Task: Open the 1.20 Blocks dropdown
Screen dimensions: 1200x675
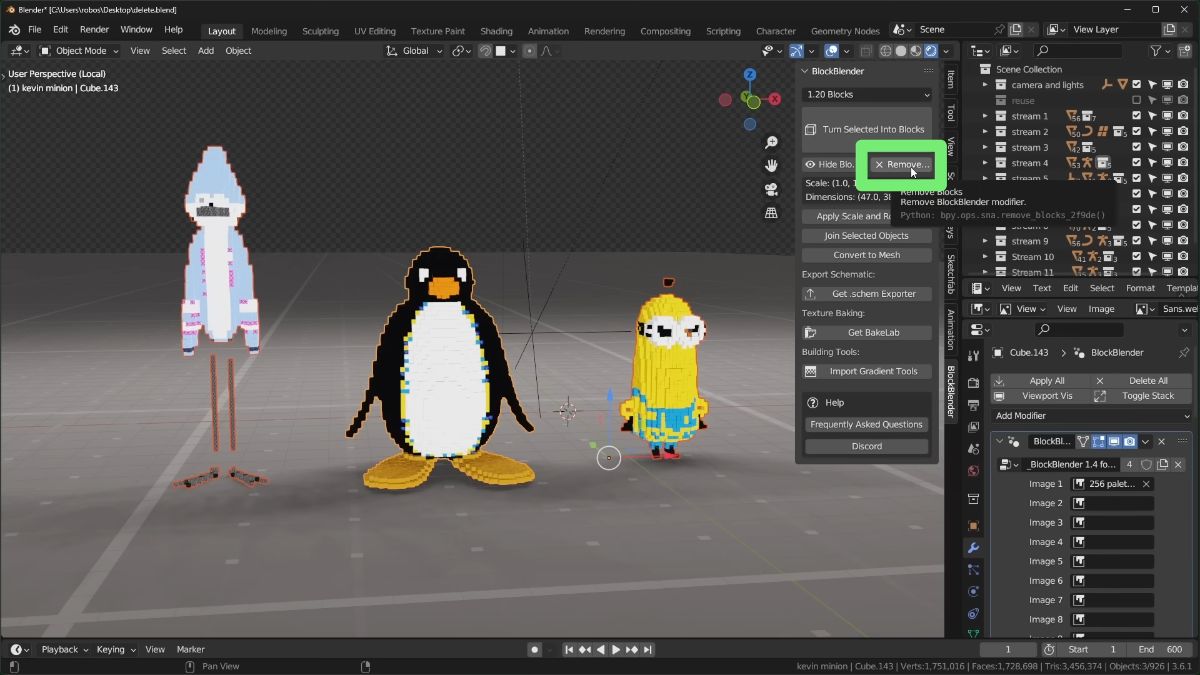Action: pyautogui.click(x=866, y=94)
